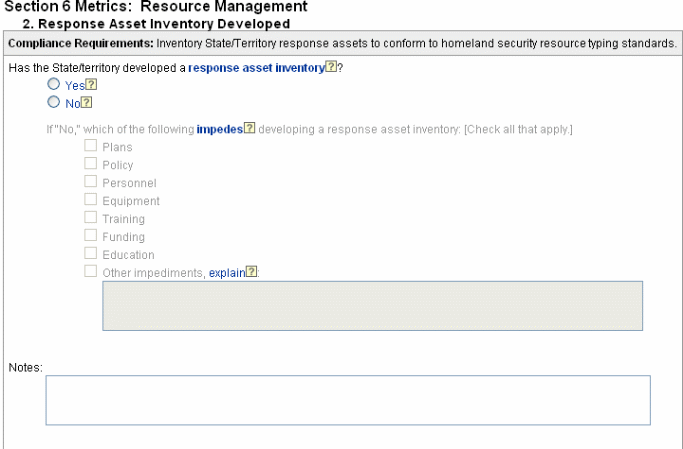Click the help icon next to No
This screenshot has width=683, height=449.
[87, 102]
